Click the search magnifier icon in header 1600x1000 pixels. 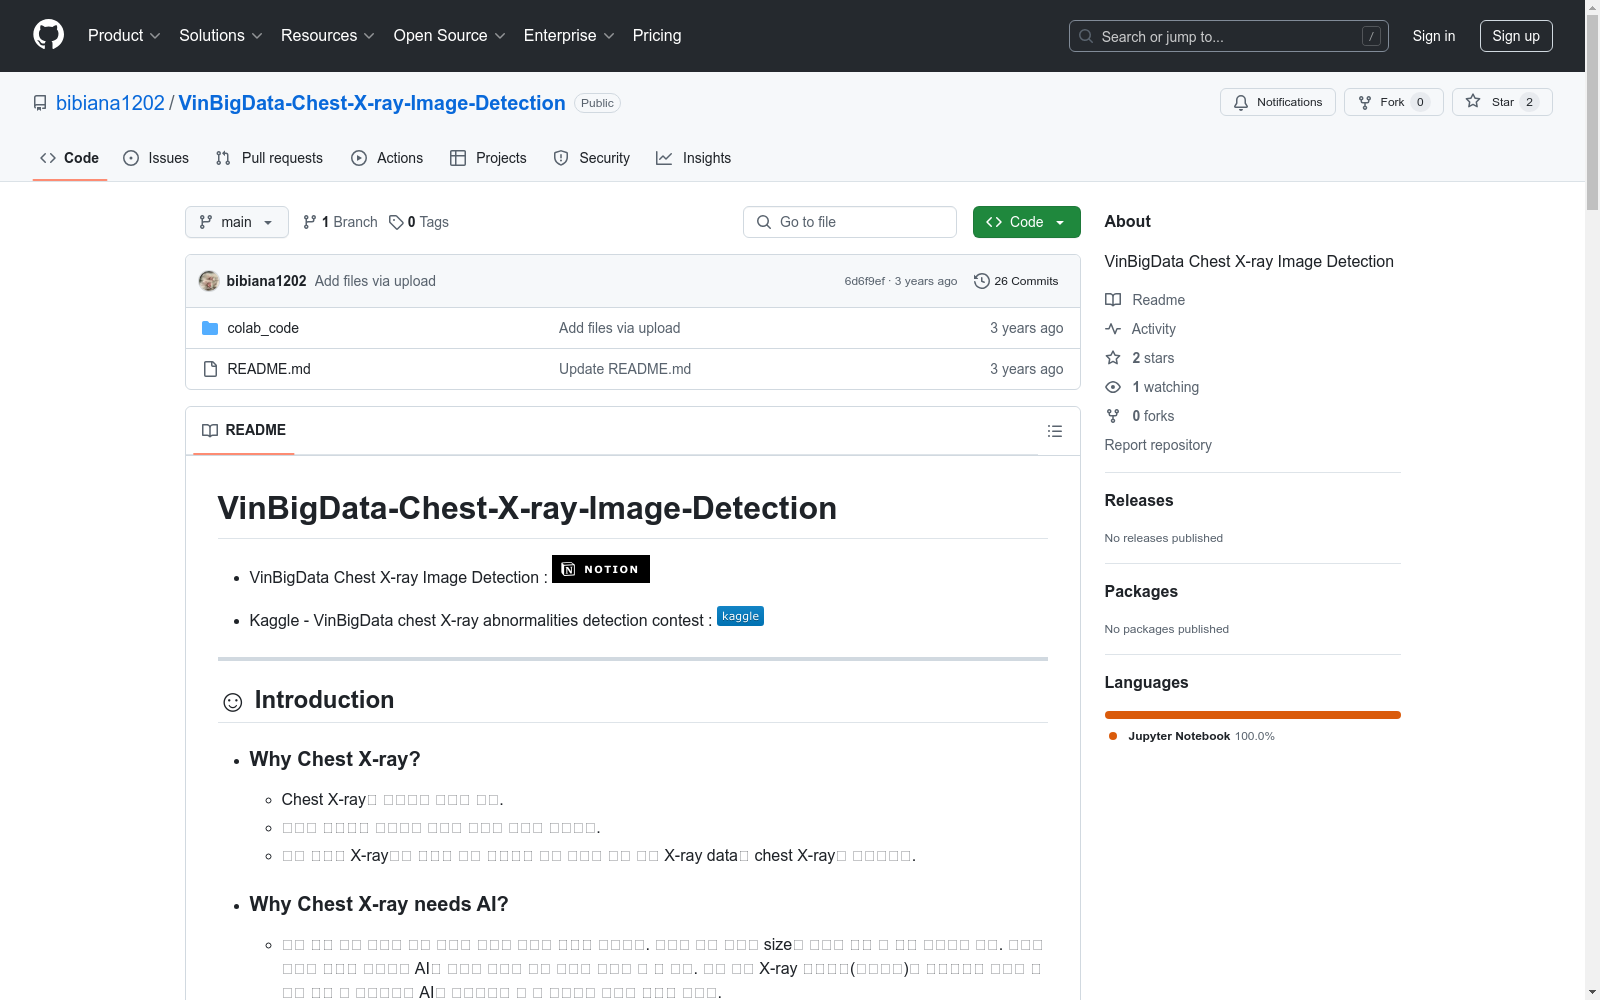[1086, 36]
